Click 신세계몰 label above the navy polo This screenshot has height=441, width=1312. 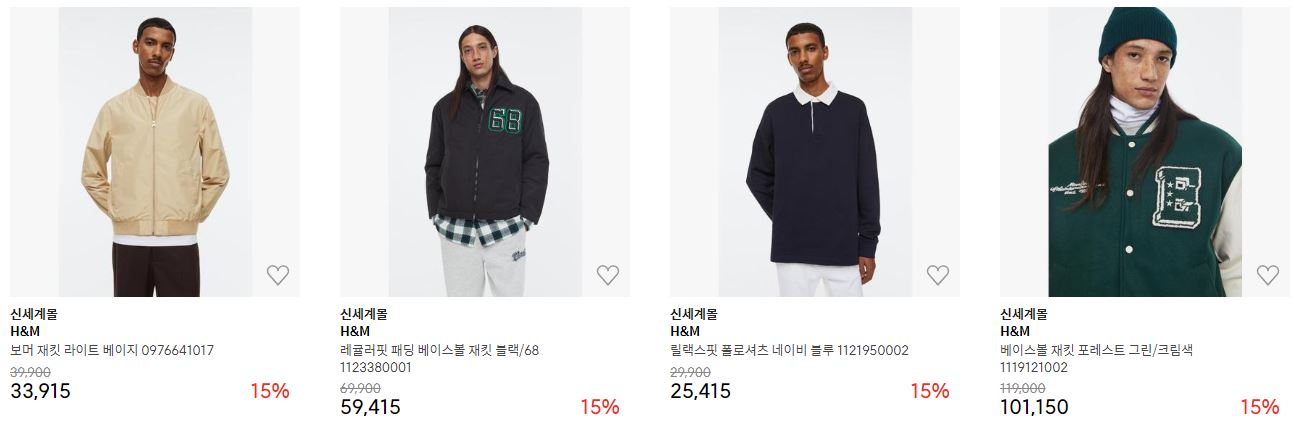click(694, 314)
